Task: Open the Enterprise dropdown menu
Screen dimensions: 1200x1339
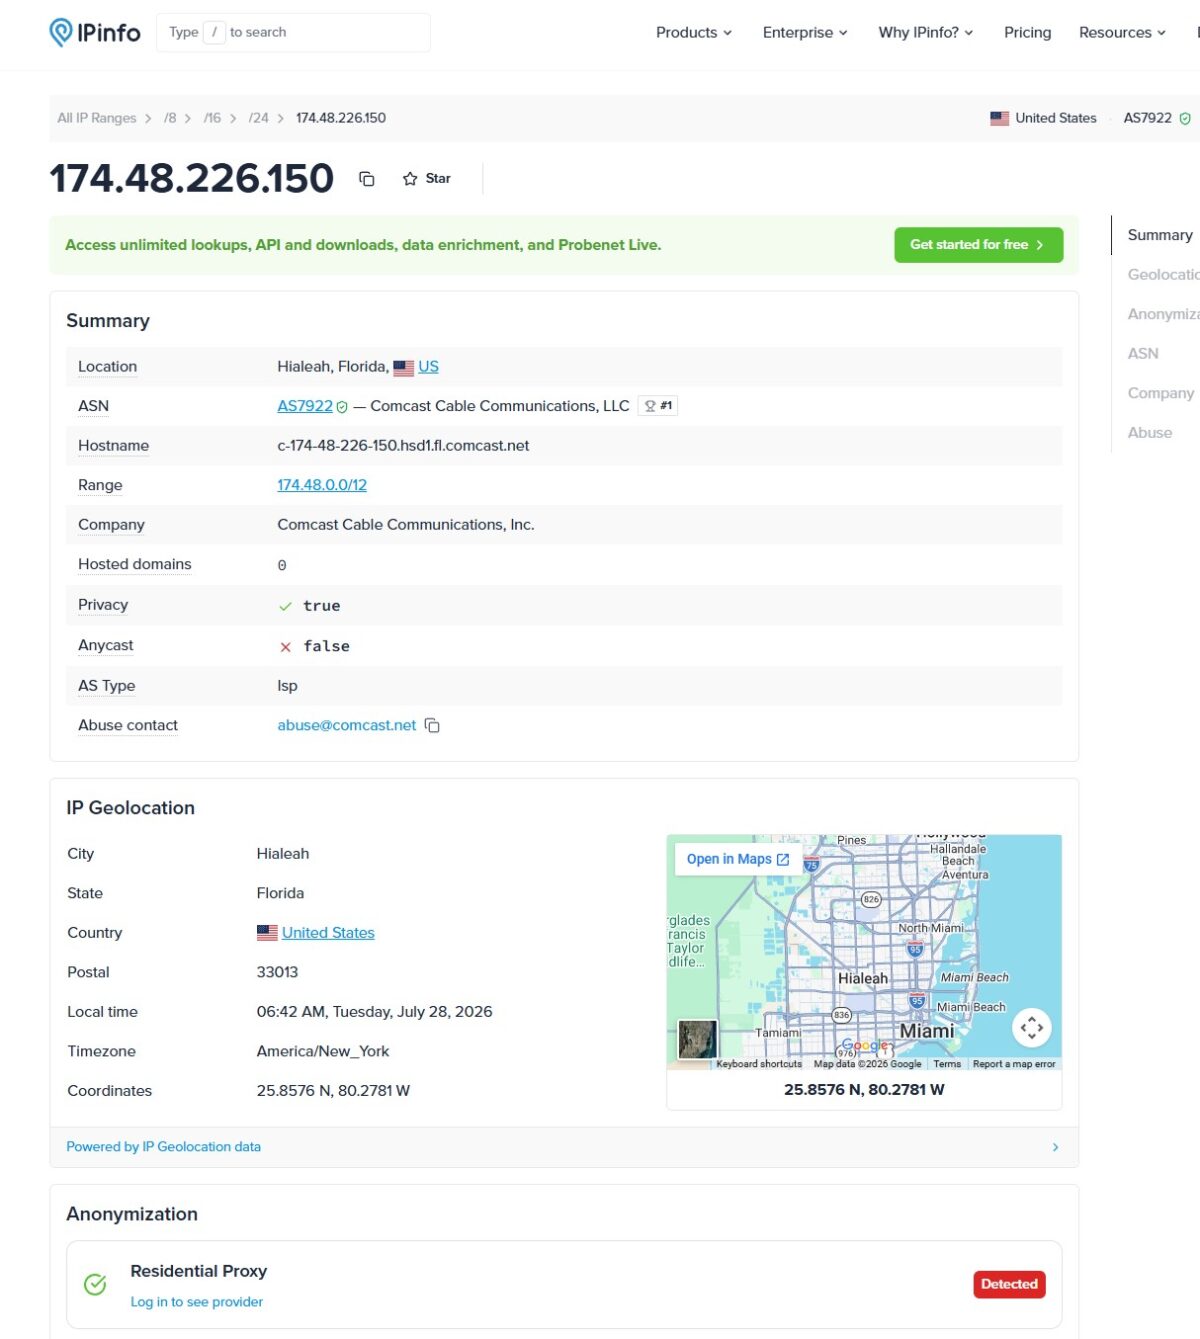Action: point(805,33)
